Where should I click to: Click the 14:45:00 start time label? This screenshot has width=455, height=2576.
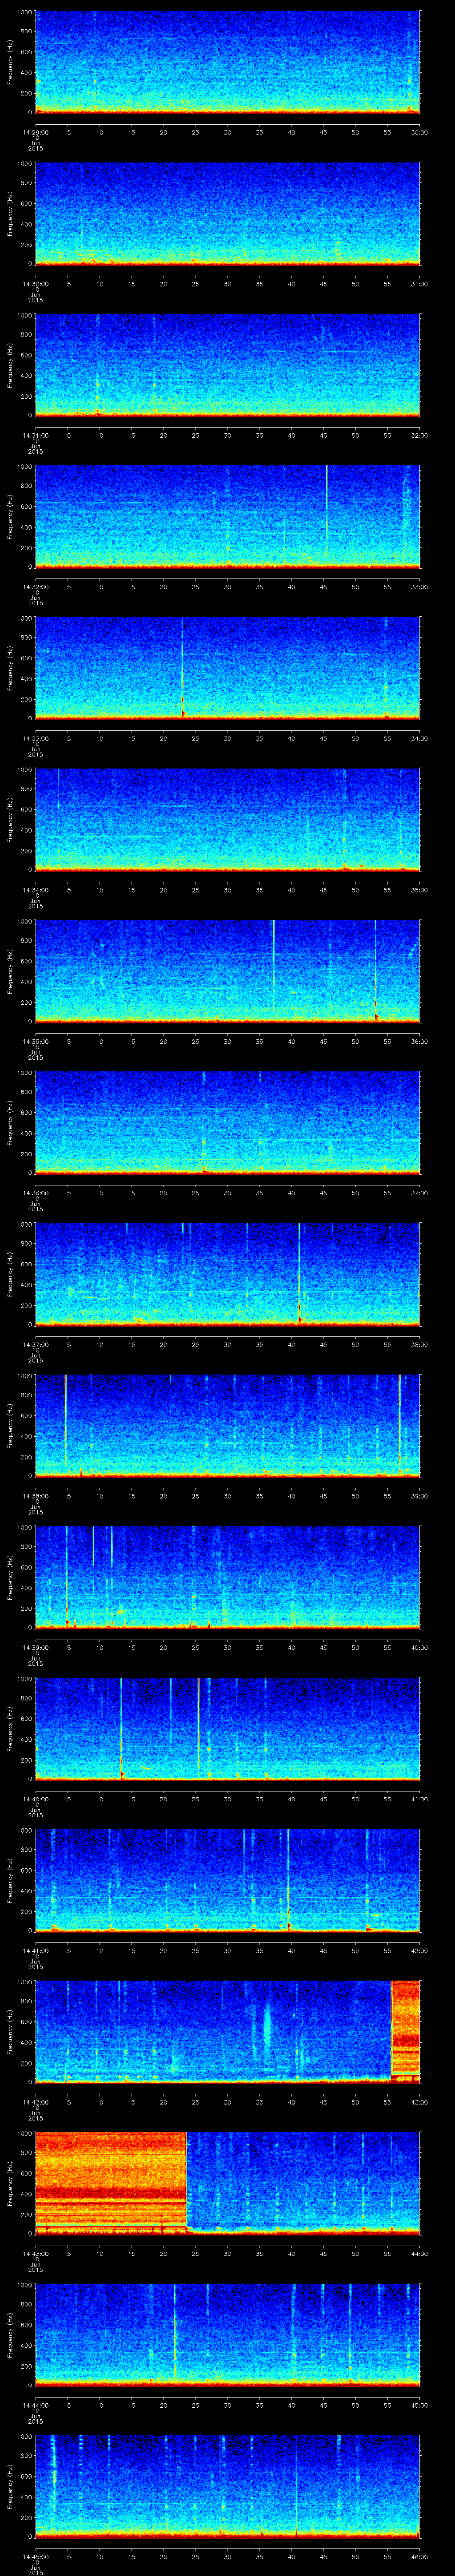pos(35,2557)
